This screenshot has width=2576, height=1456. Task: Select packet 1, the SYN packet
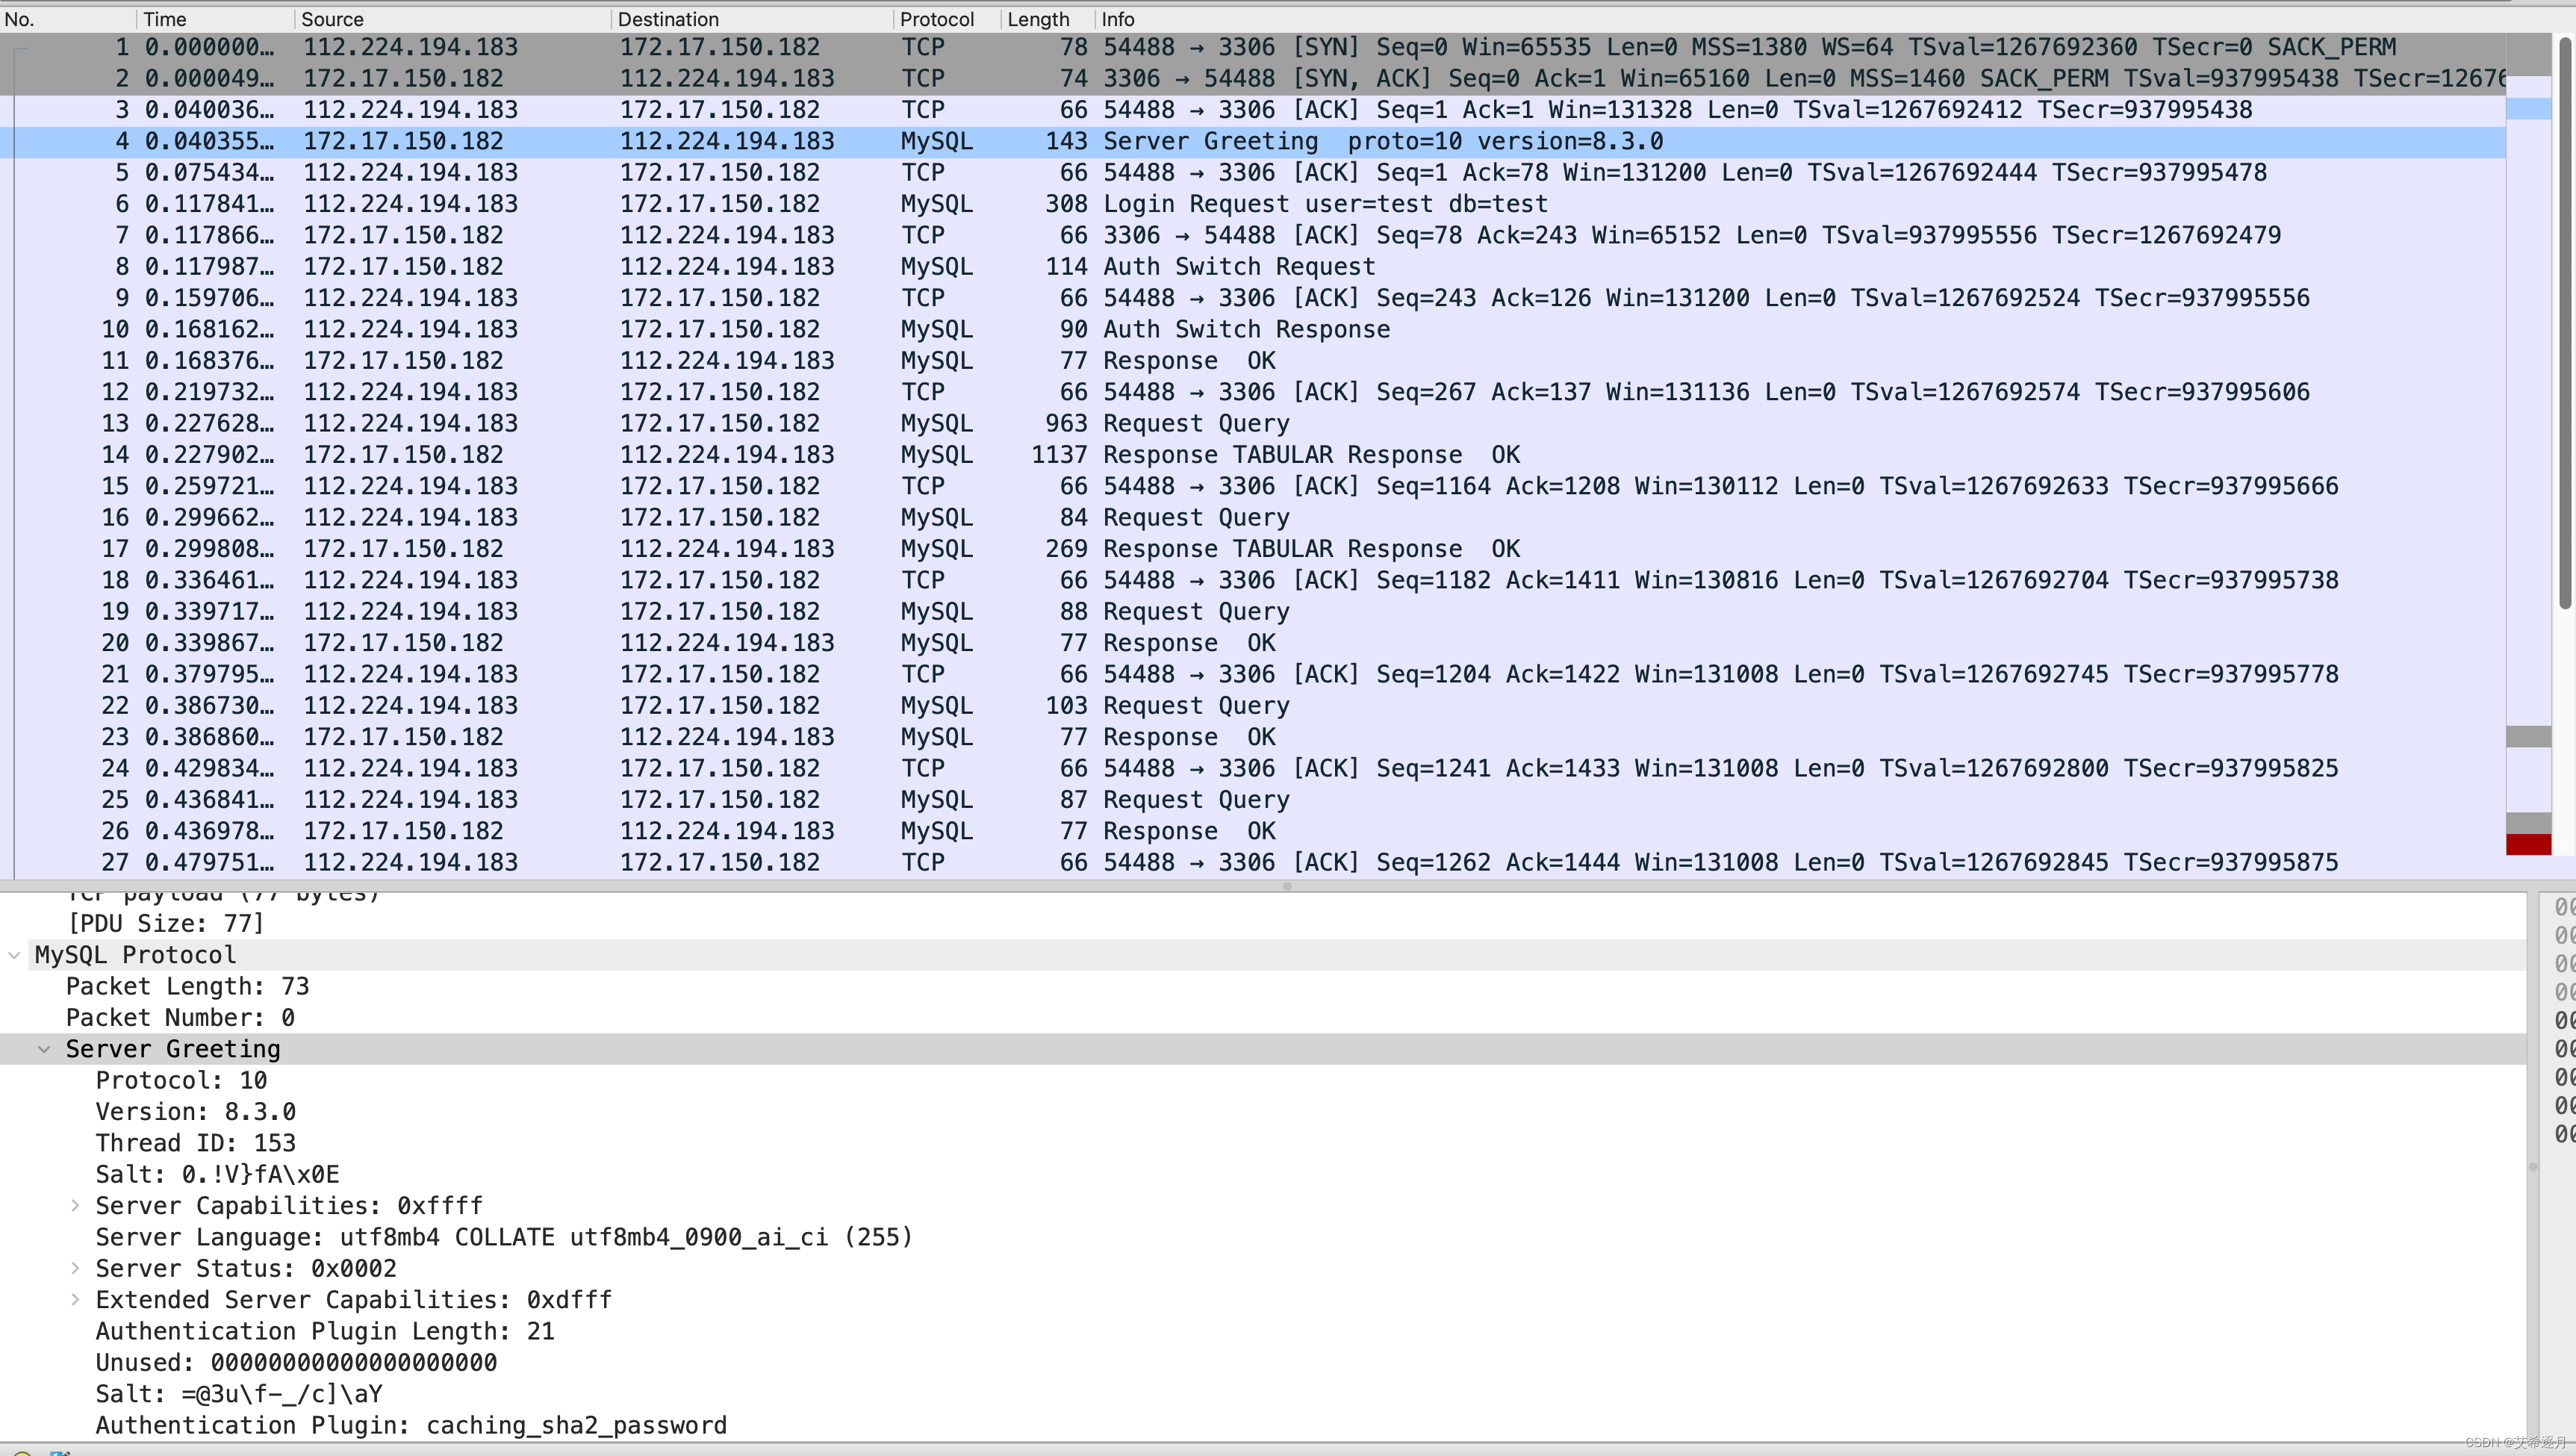tap(1253, 47)
